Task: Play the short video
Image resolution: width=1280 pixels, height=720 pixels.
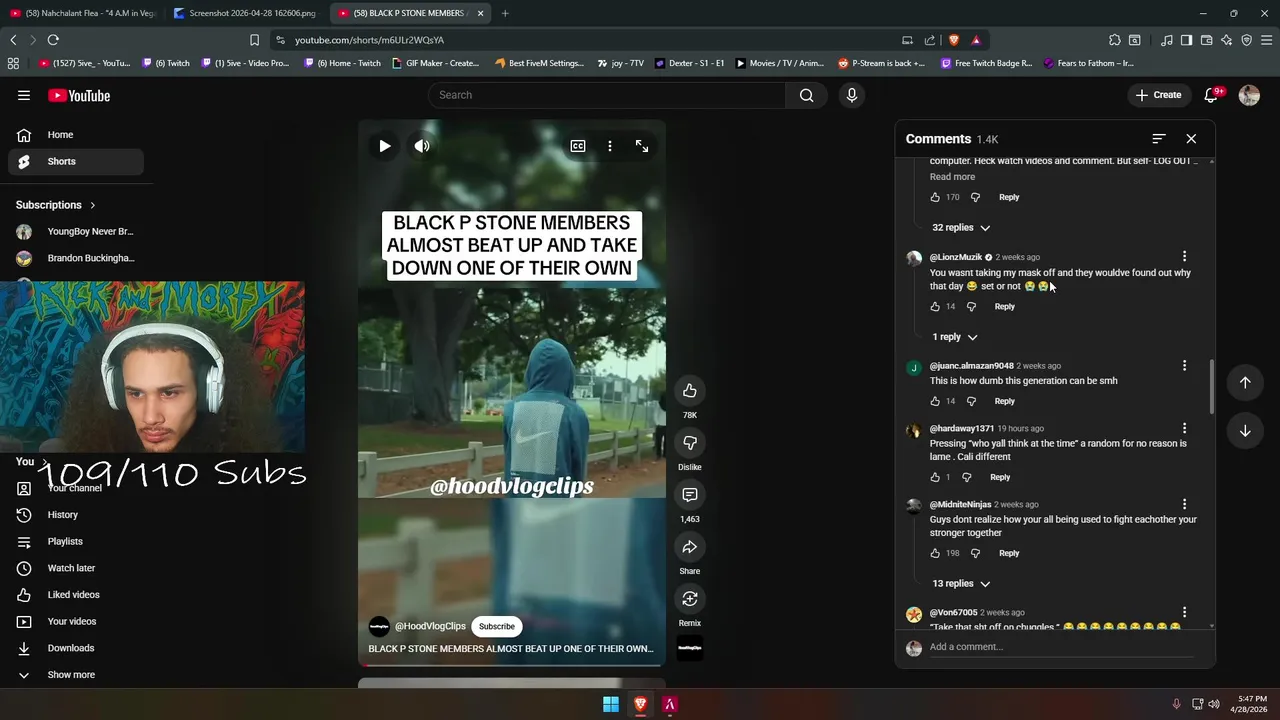Action: pos(385,146)
